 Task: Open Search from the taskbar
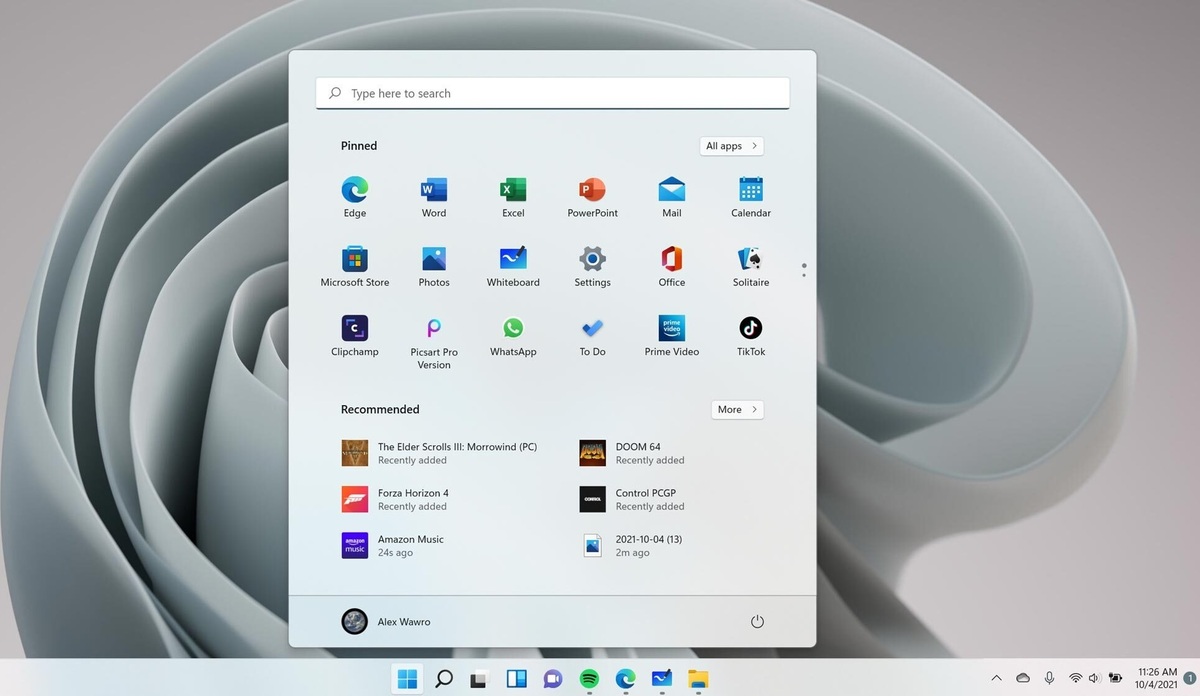click(444, 679)
